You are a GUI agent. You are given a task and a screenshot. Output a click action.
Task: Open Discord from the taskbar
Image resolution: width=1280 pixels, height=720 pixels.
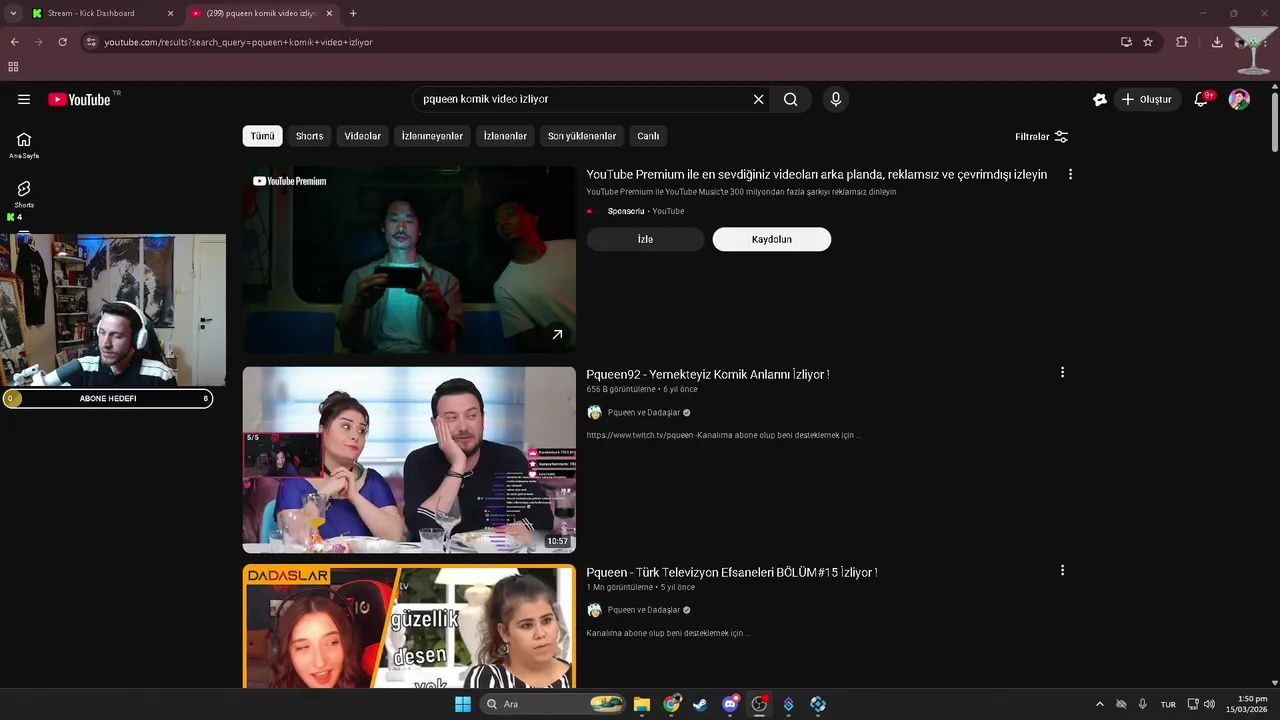coord(730,704)
